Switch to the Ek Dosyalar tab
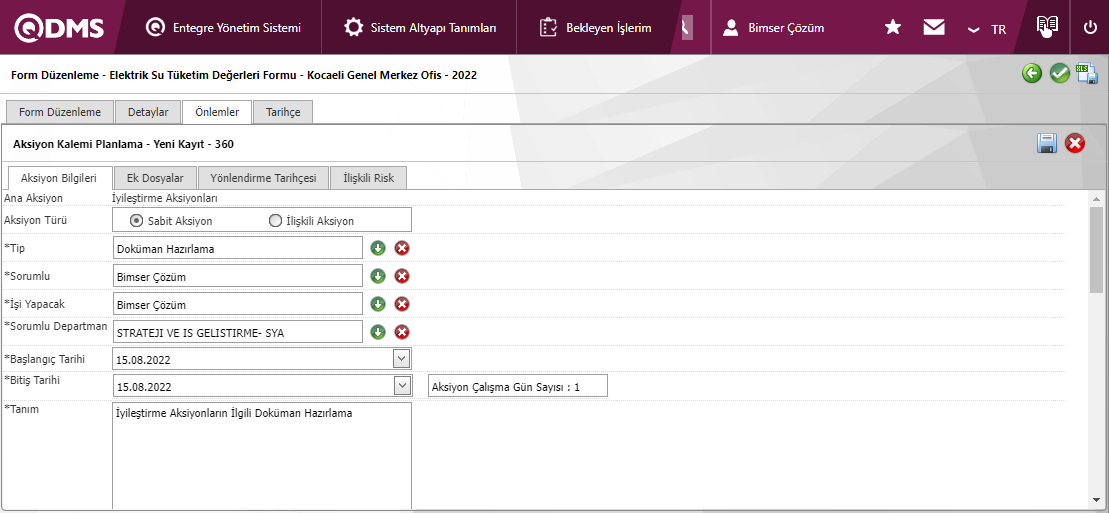The width and height of the screenshot is (1109, 513). click(x=155, y=178)
